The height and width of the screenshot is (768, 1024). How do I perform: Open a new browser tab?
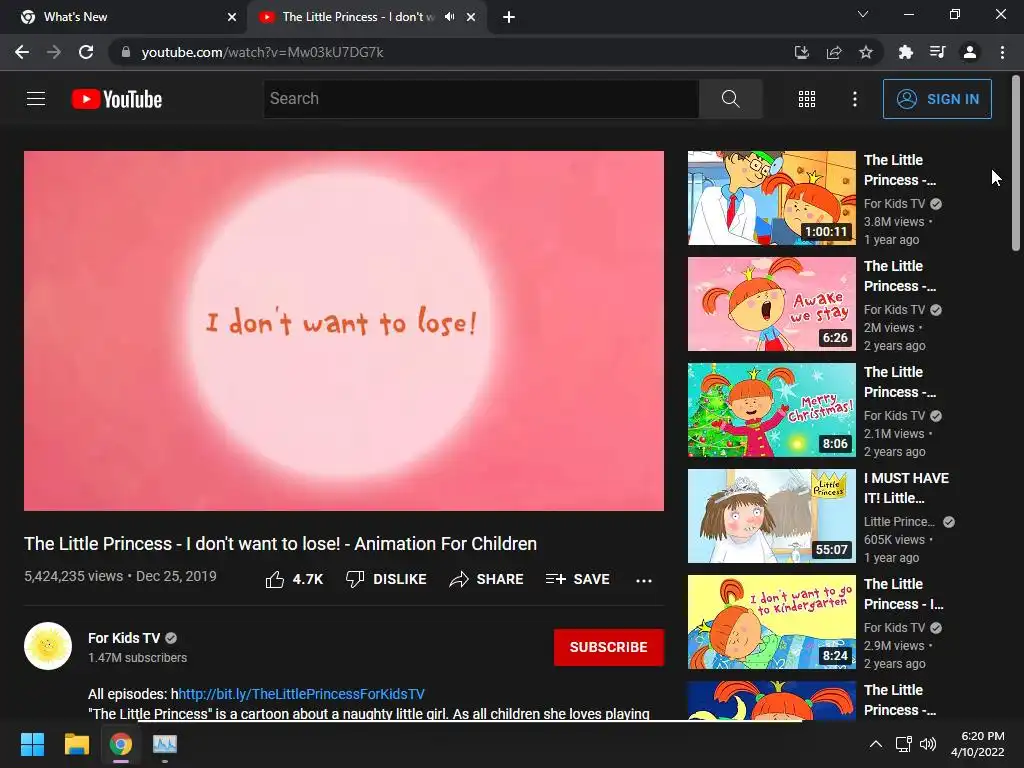point(509,17)
